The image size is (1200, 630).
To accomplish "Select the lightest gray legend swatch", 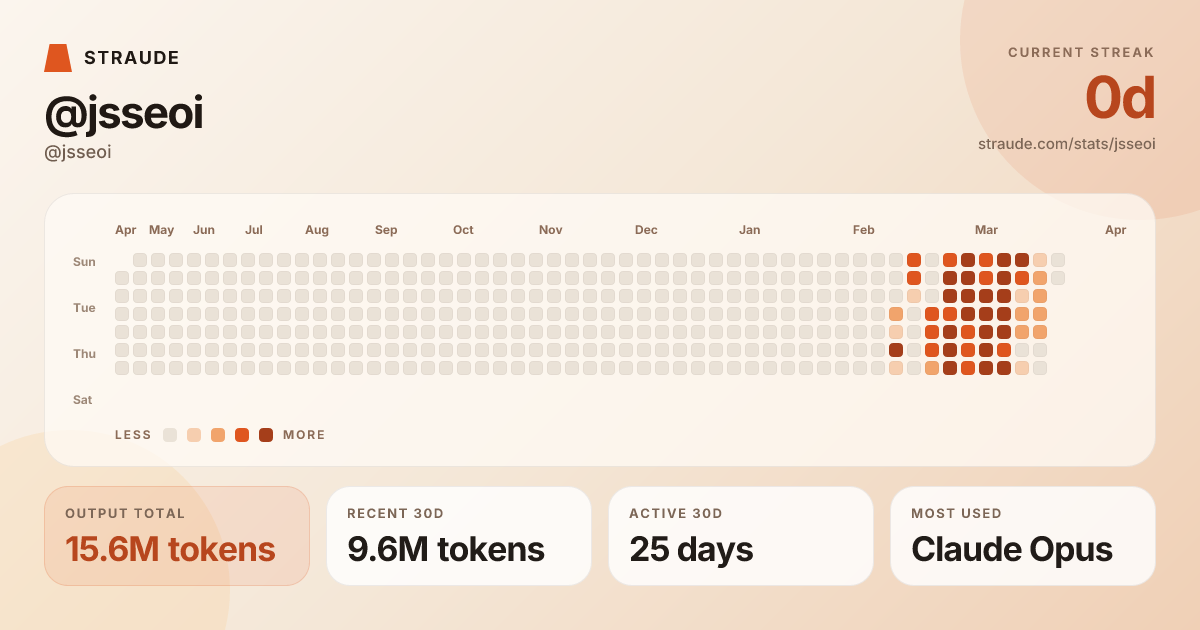I will 170,435.
